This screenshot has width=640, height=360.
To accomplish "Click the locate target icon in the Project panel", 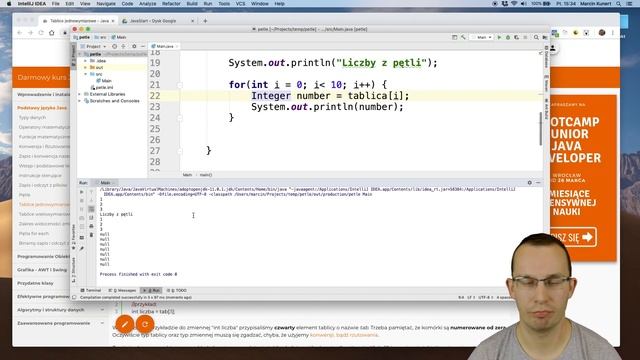I will click(x=114, y=47).
